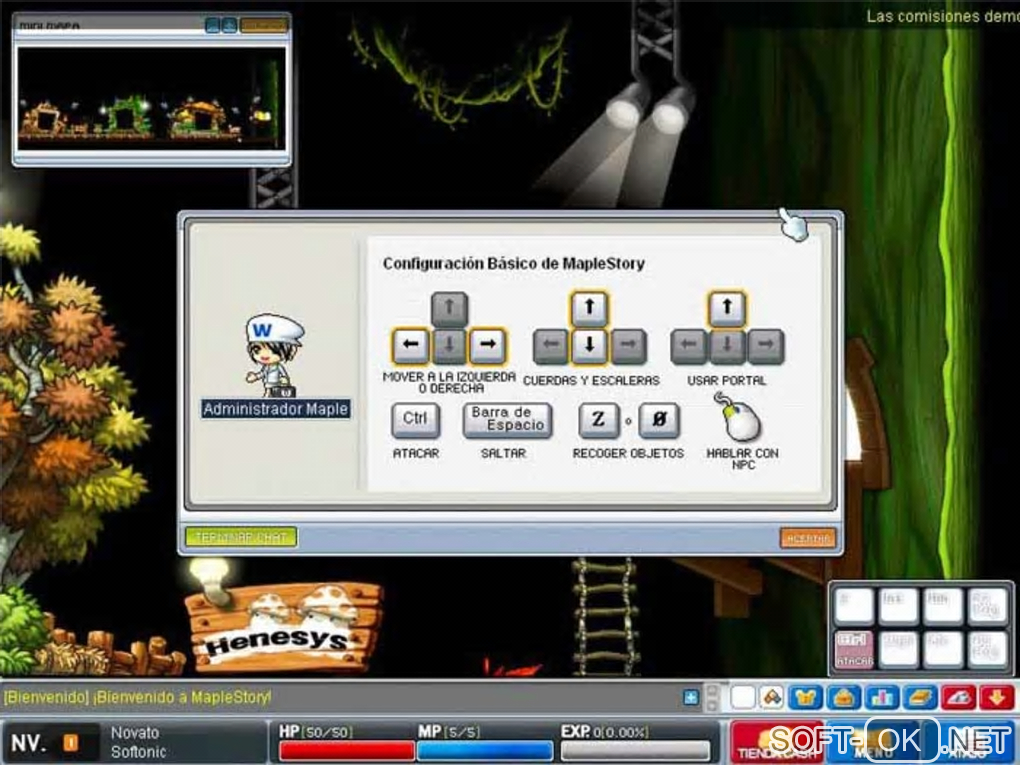Select the top-left quick slot key

coord(854,606)
